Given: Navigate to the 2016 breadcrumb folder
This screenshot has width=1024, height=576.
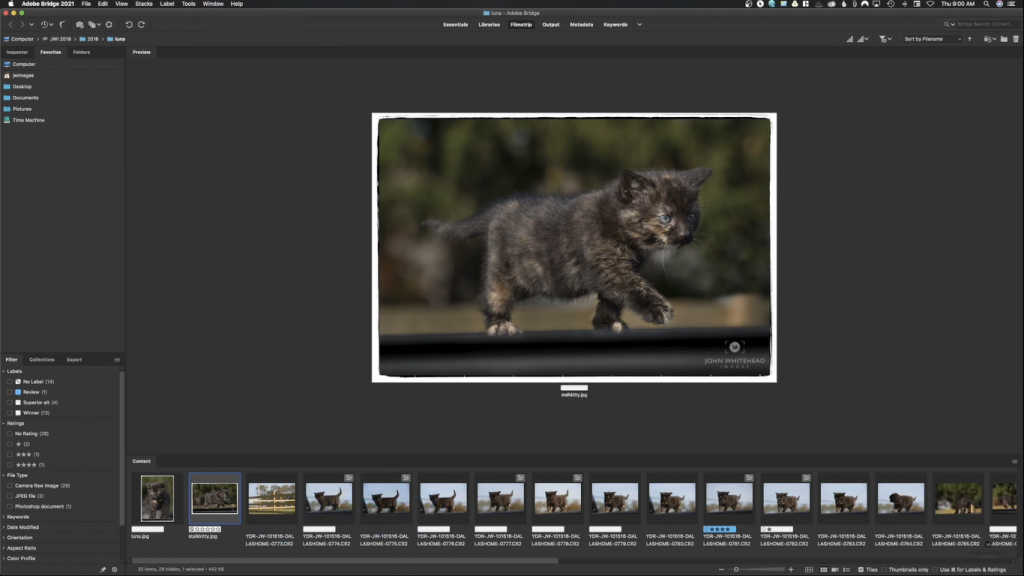Looking at the screenshot, I should (91, 39).
